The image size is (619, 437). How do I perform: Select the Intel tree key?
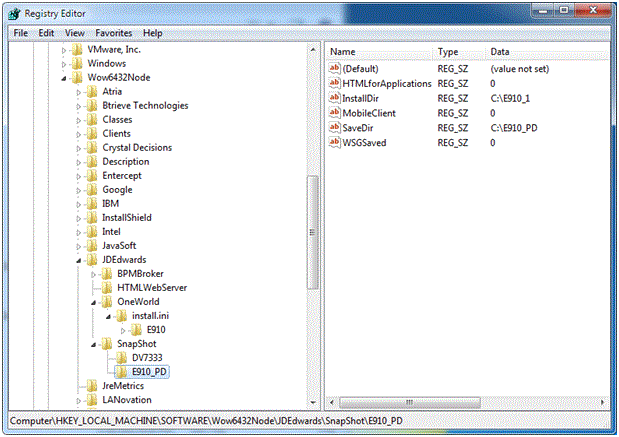111,232
